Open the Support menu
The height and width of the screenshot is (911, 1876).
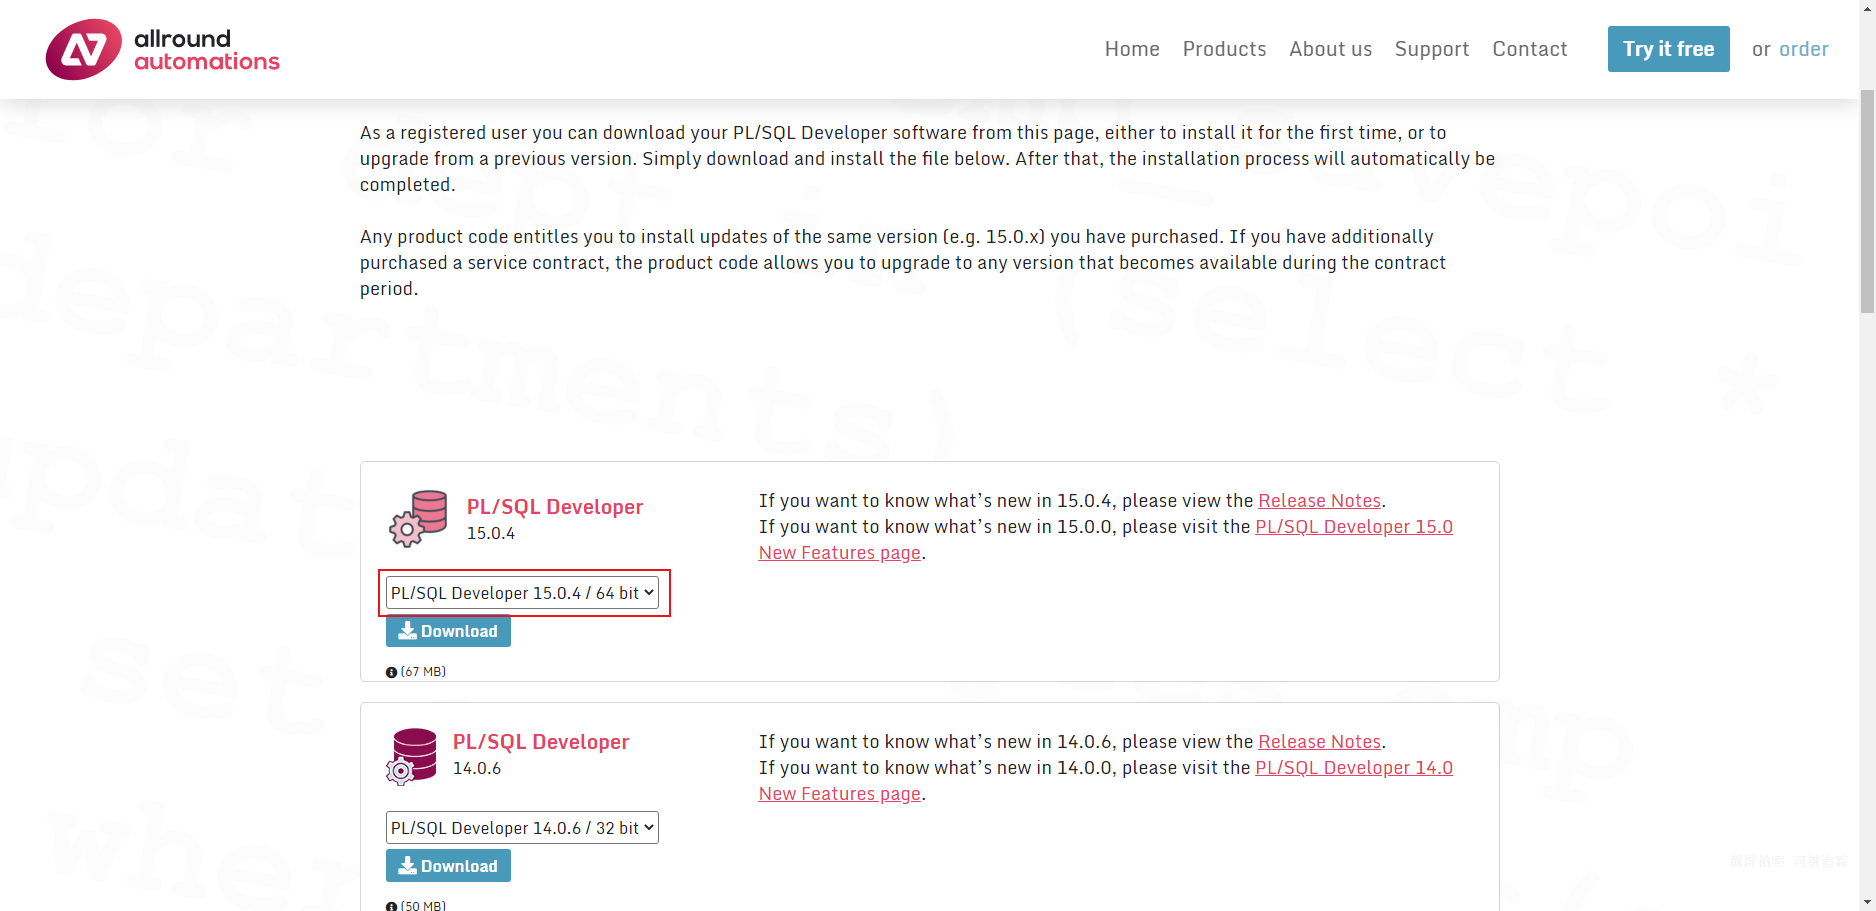point(1432,49)
